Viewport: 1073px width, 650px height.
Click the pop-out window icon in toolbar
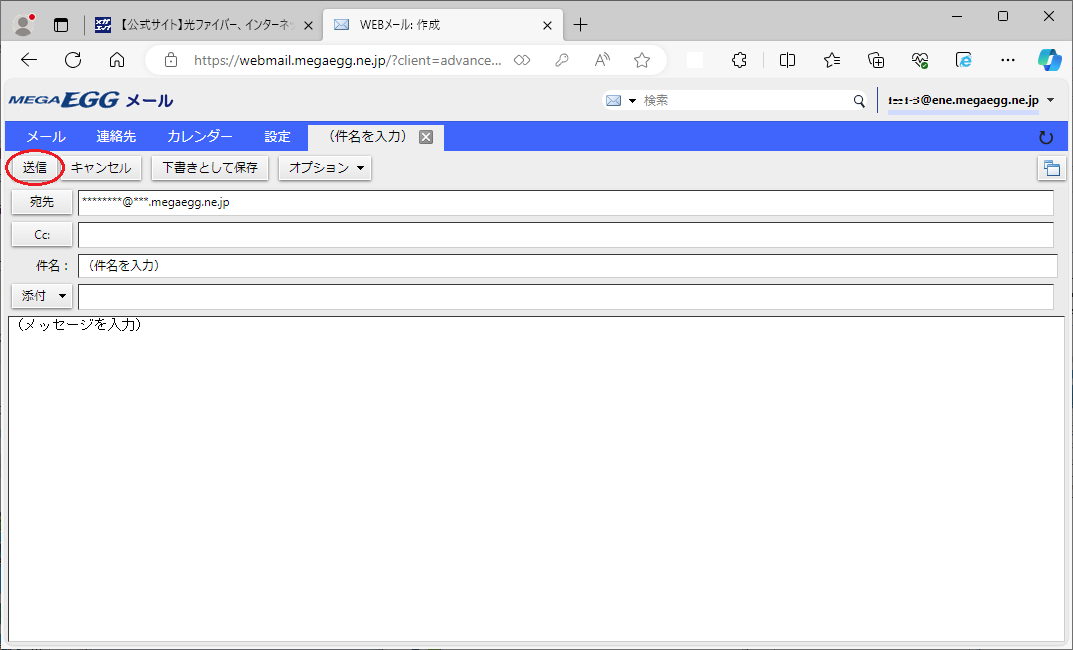point(1051,168)
